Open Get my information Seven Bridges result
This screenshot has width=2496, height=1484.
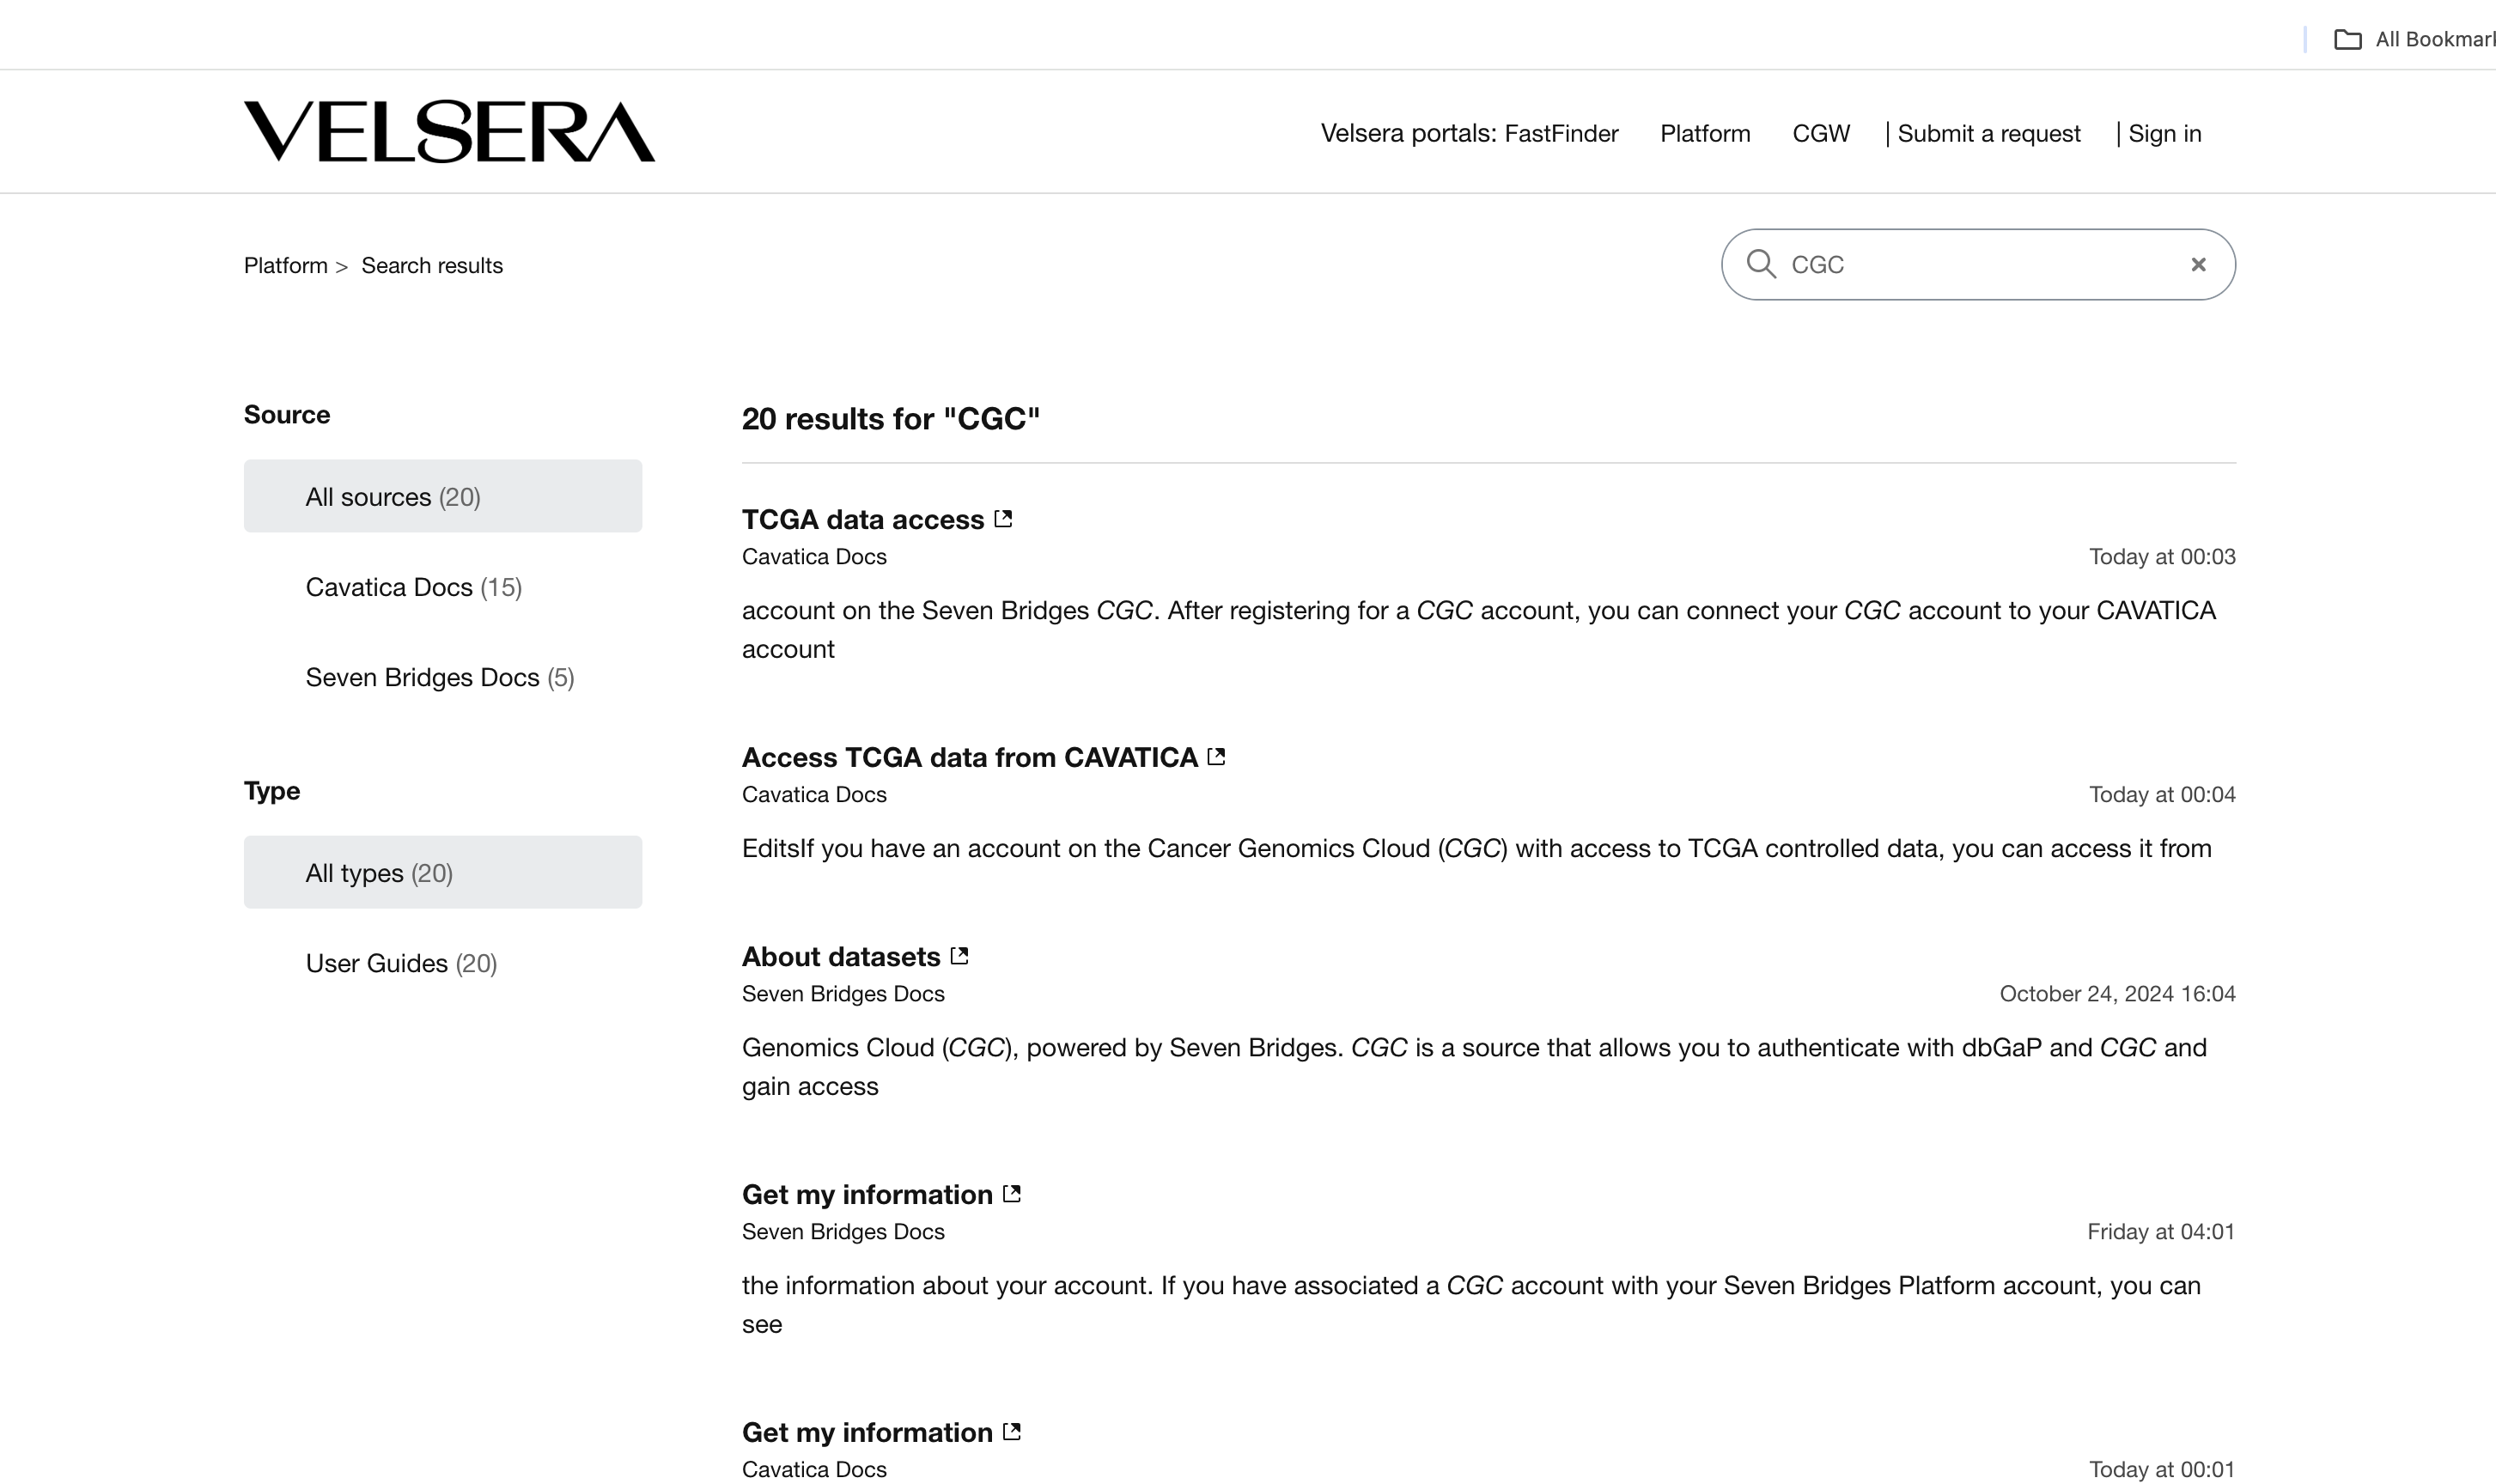866,1194
